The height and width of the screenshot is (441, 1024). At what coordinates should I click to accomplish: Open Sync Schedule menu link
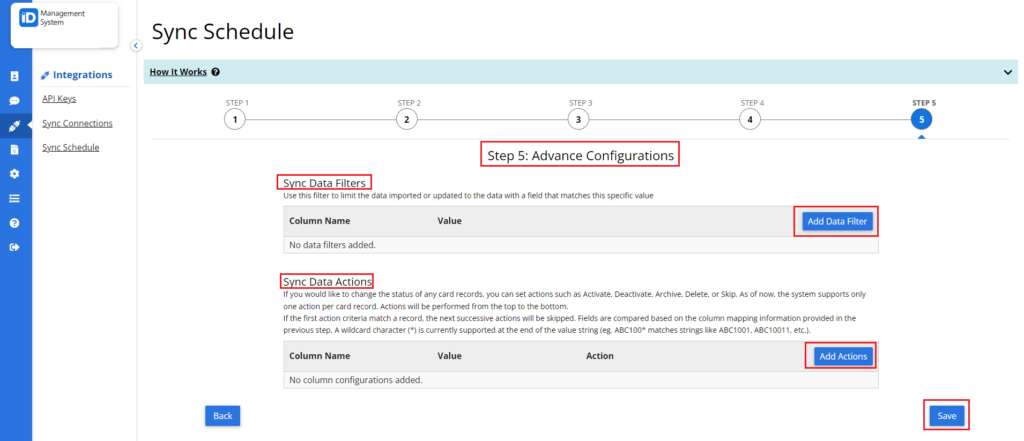click(x=71, y=147)
